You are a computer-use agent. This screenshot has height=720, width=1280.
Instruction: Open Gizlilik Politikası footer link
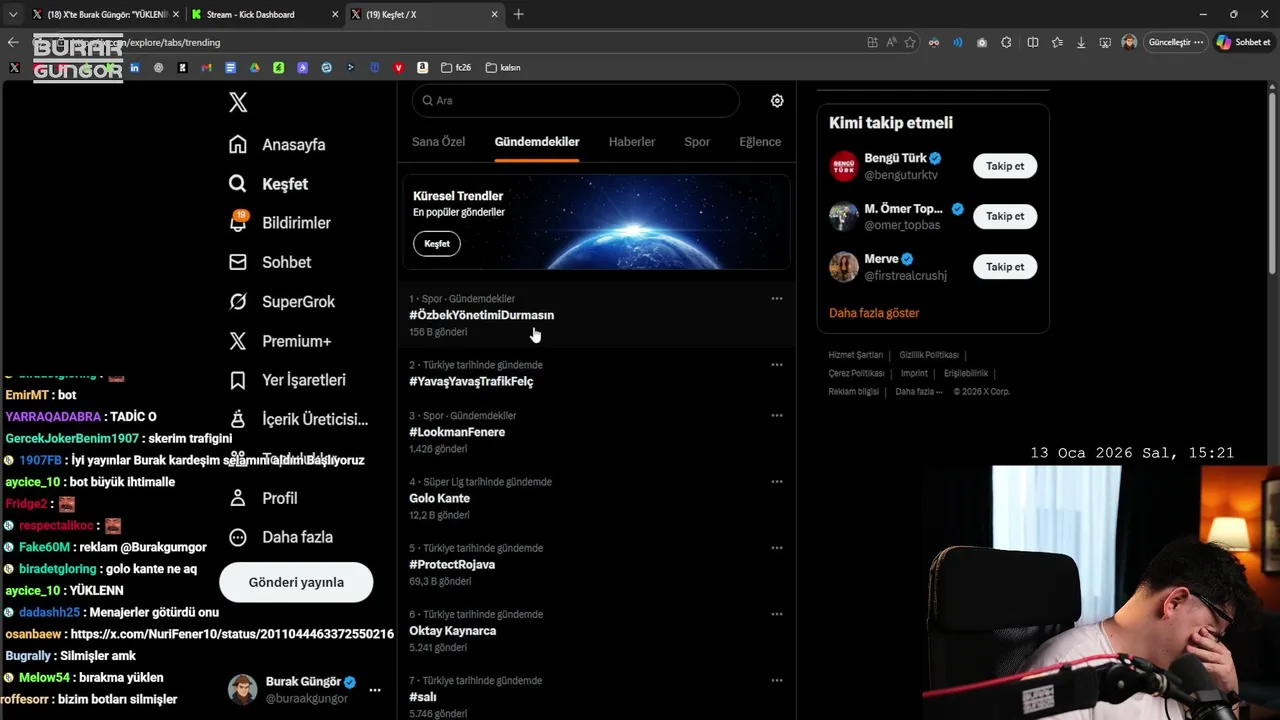929,355
